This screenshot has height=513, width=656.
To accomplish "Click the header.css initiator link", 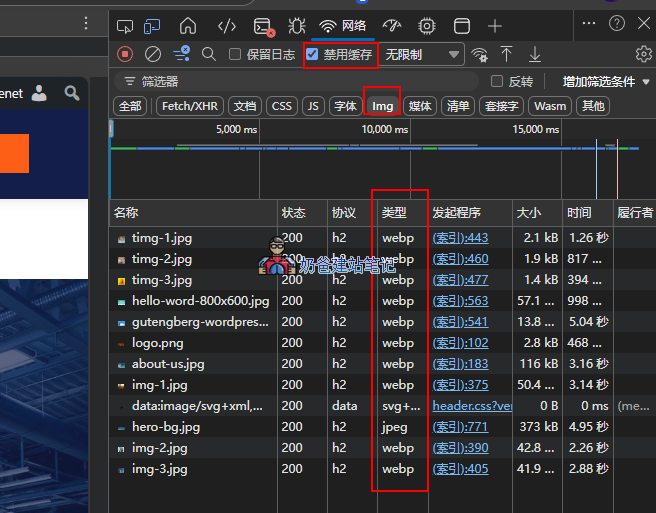I will (x=472, y=406).
